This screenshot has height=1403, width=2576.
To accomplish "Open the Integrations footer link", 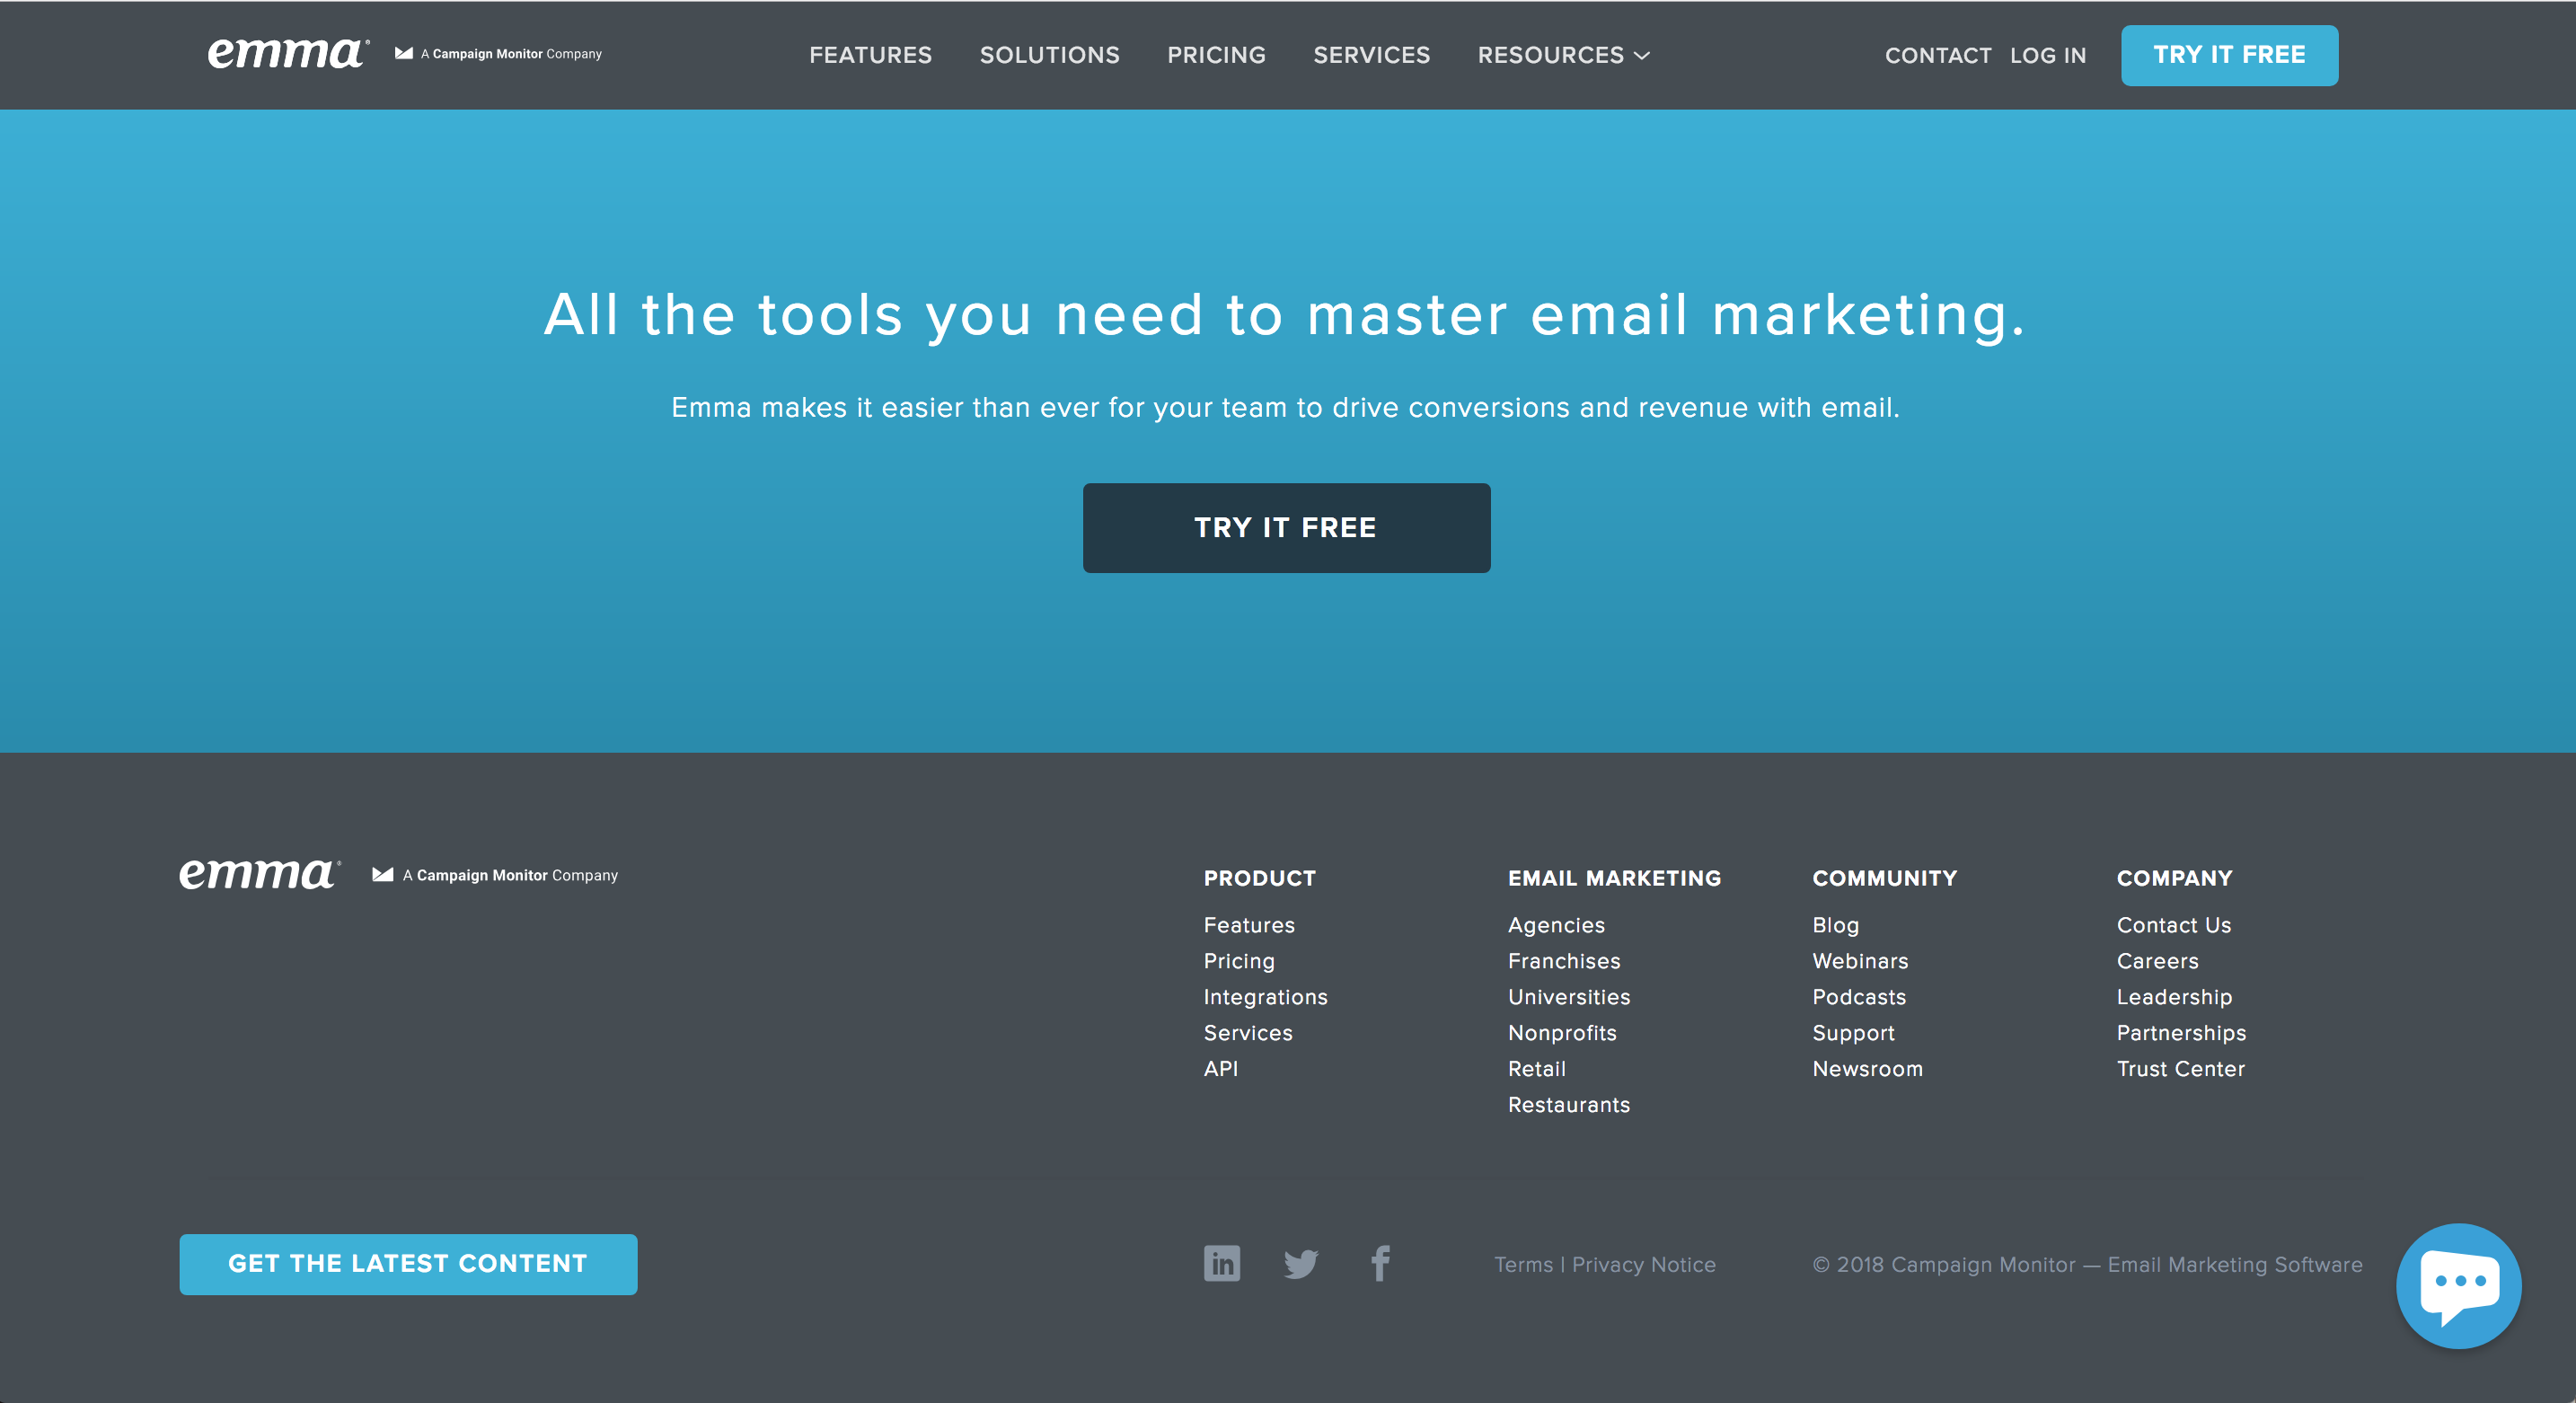I will pos(1265,997).
